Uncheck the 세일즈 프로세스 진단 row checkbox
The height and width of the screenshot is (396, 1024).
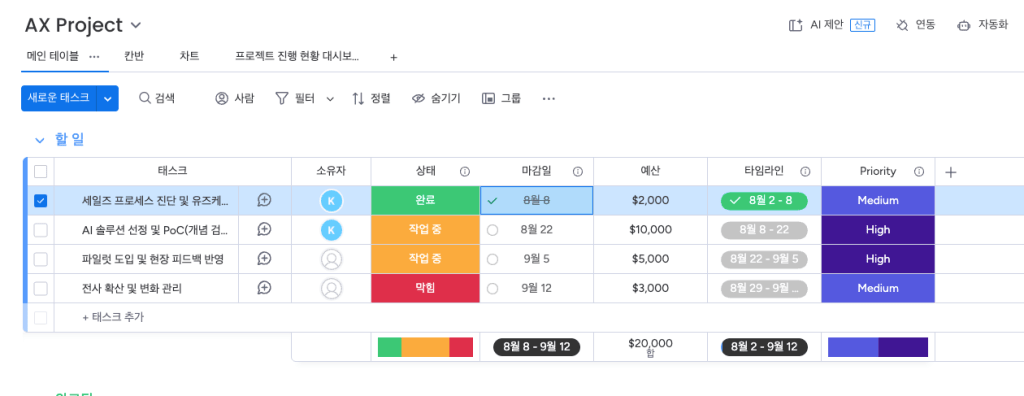click(x=40, y=201)
